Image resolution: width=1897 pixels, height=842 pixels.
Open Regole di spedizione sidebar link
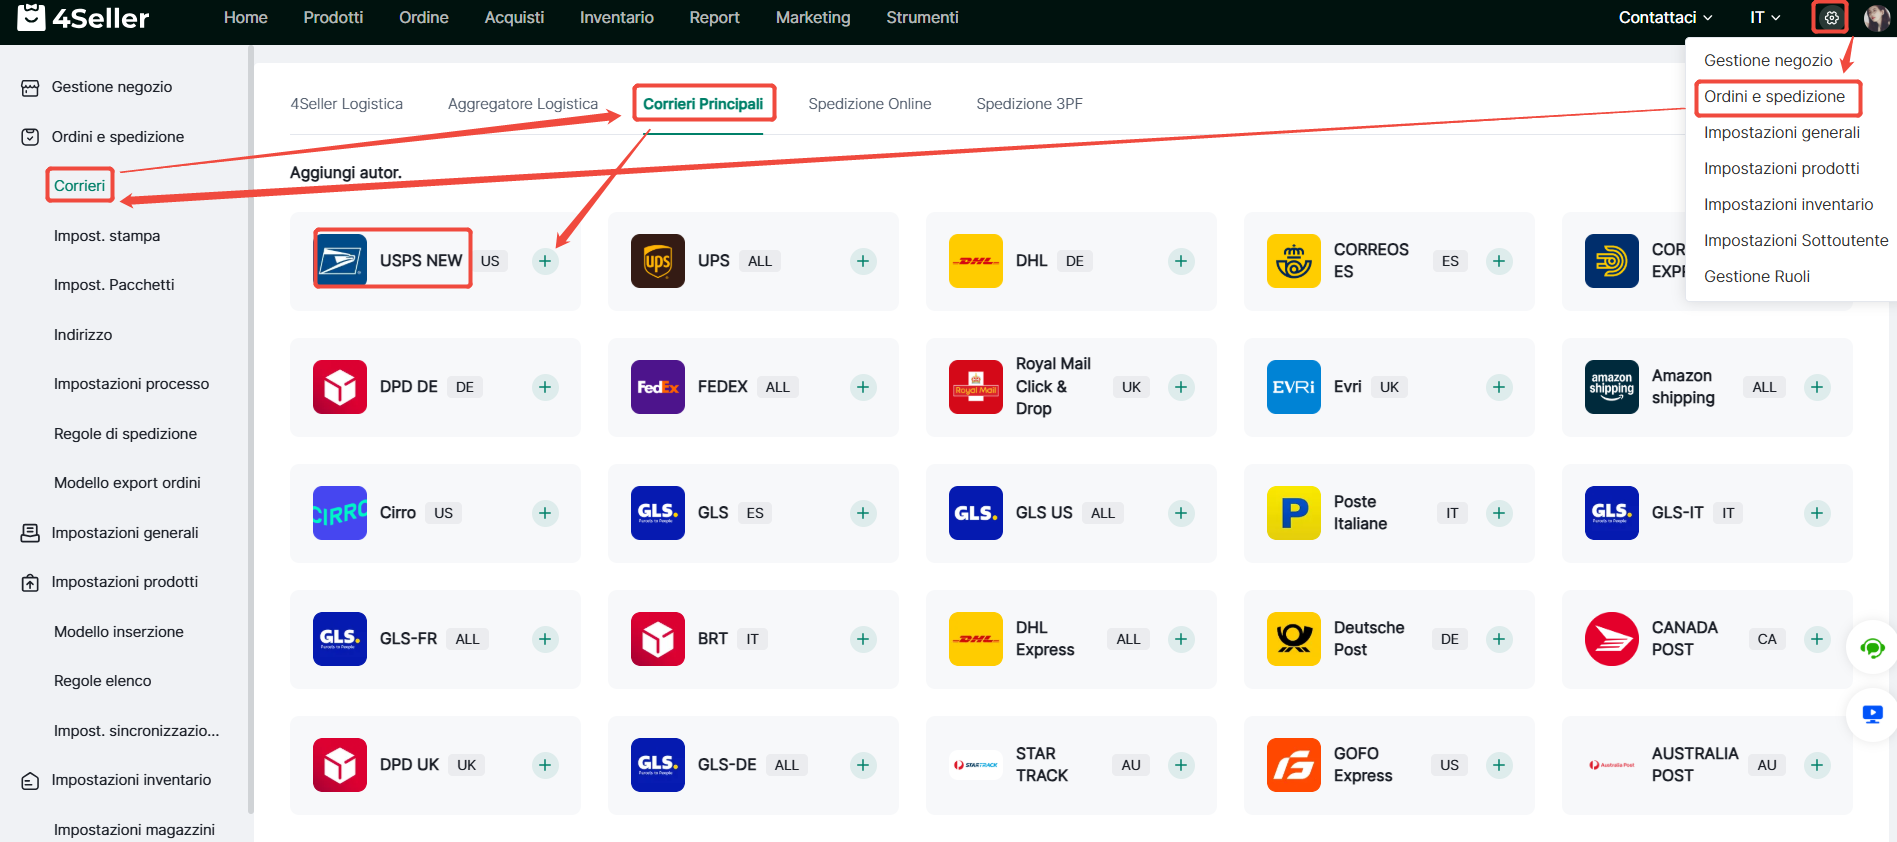125,434
